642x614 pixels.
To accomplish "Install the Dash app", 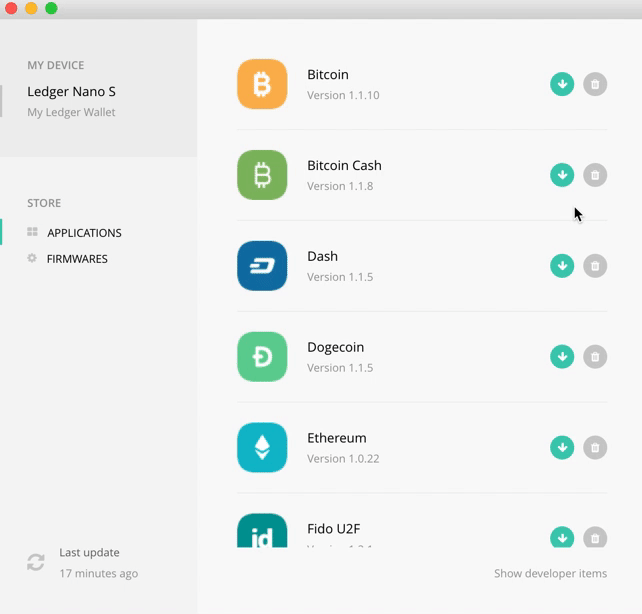I will [562, 266].
